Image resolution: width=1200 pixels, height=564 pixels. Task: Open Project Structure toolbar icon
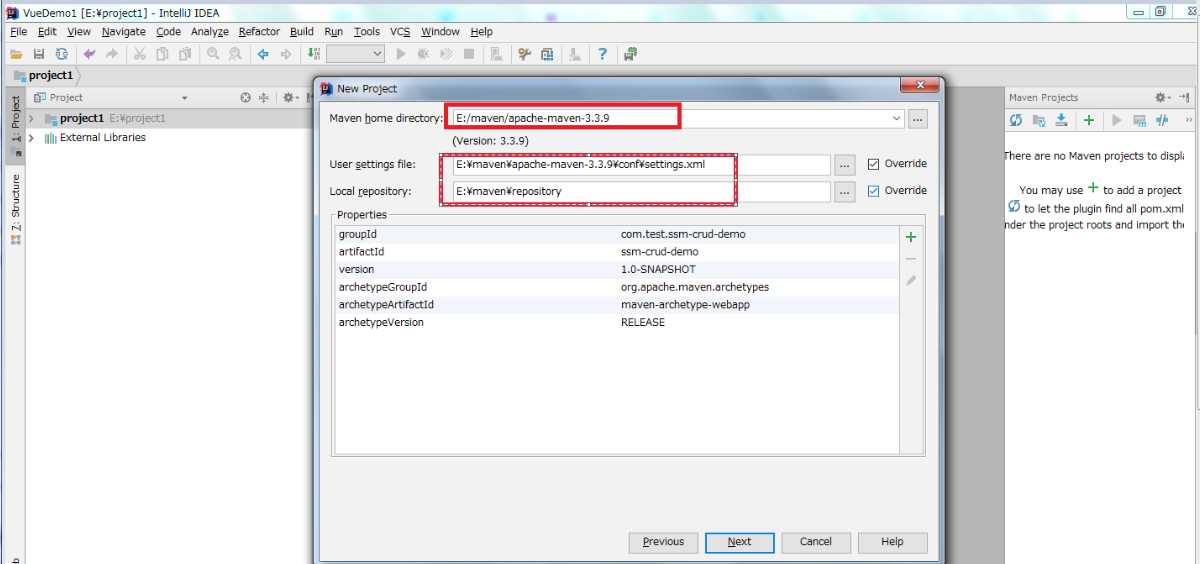click(x=547, y=54)
